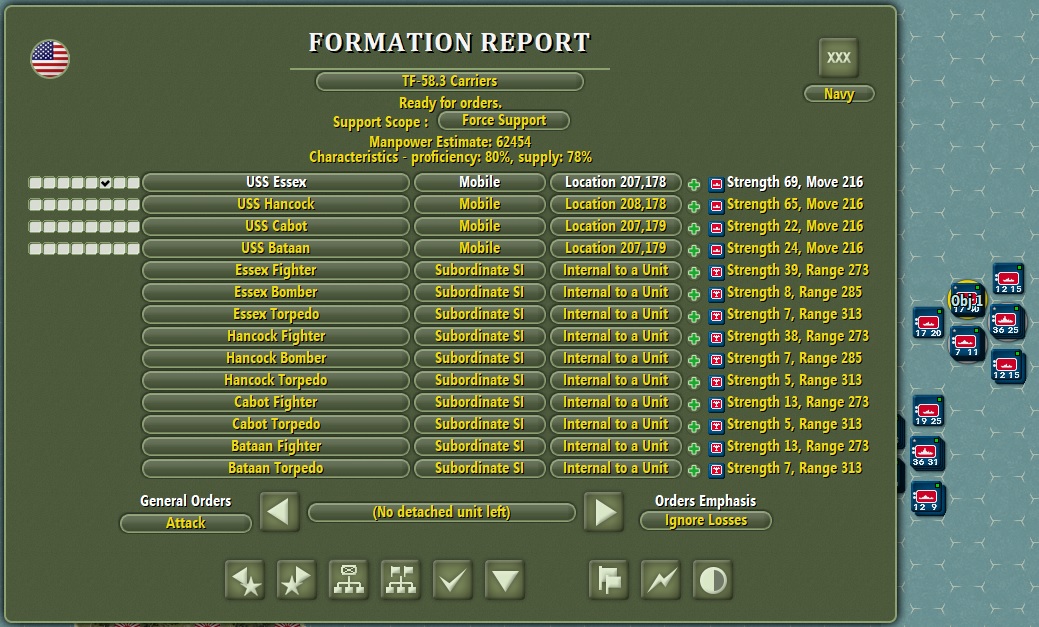The image size is (1039, 627).
Task: Click the red aircraft icon on Hancock Fighter row
Action: 716,338
